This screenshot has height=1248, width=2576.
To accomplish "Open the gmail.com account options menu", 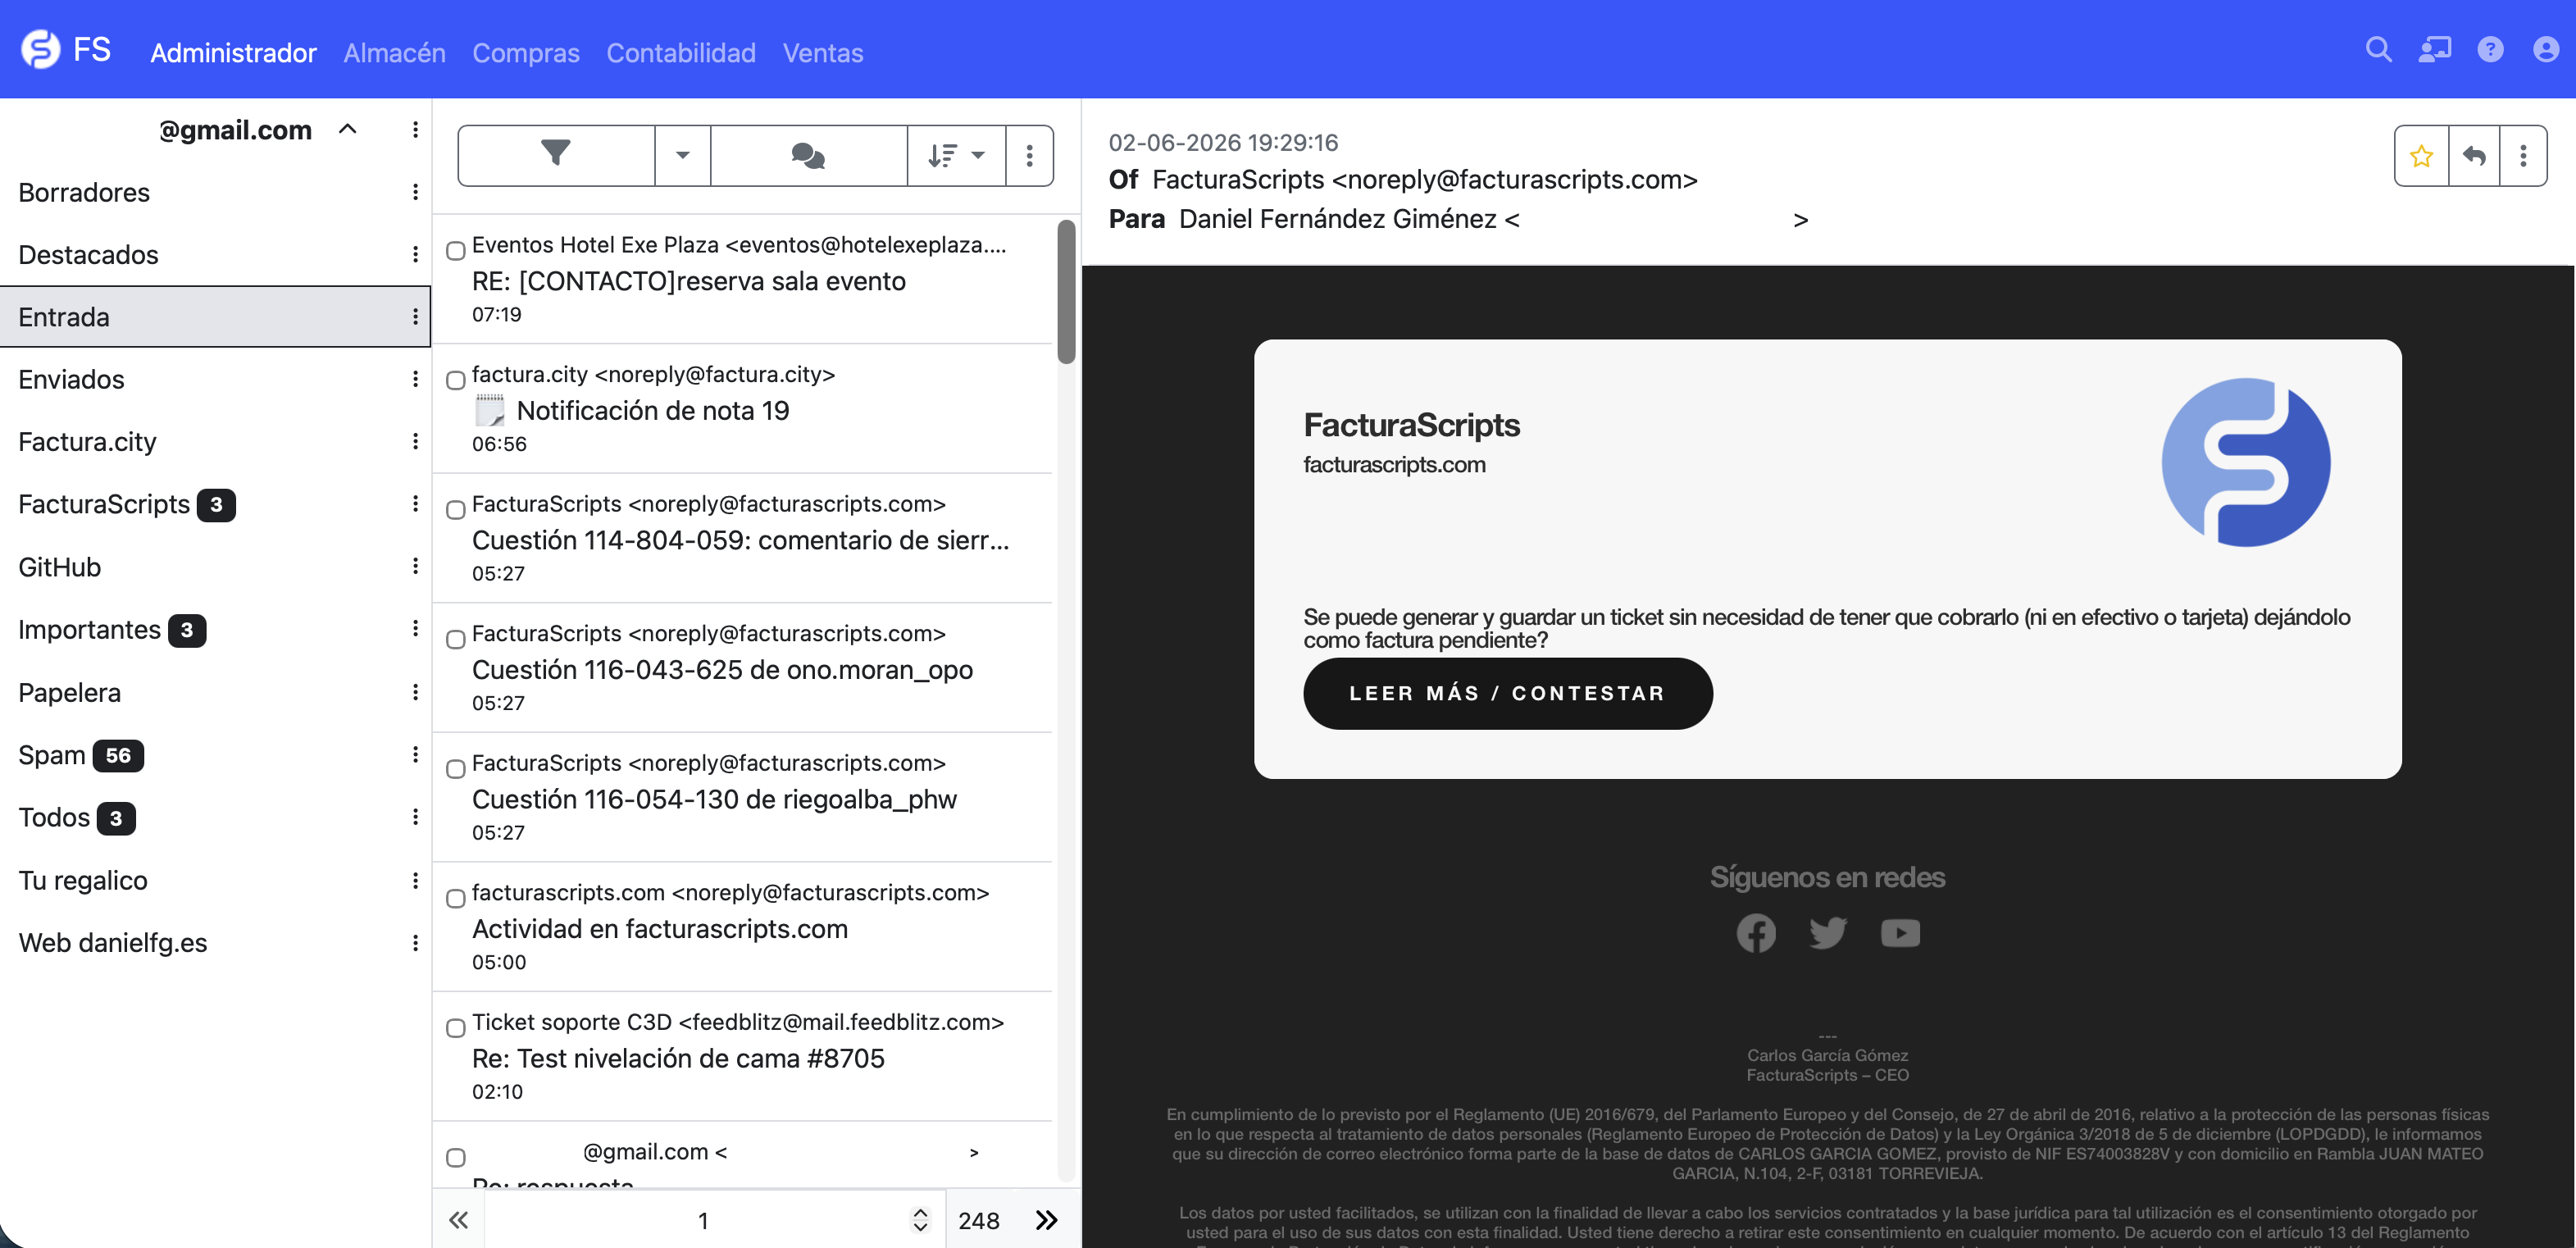I will pyautogui.click(x=415, y=129).
